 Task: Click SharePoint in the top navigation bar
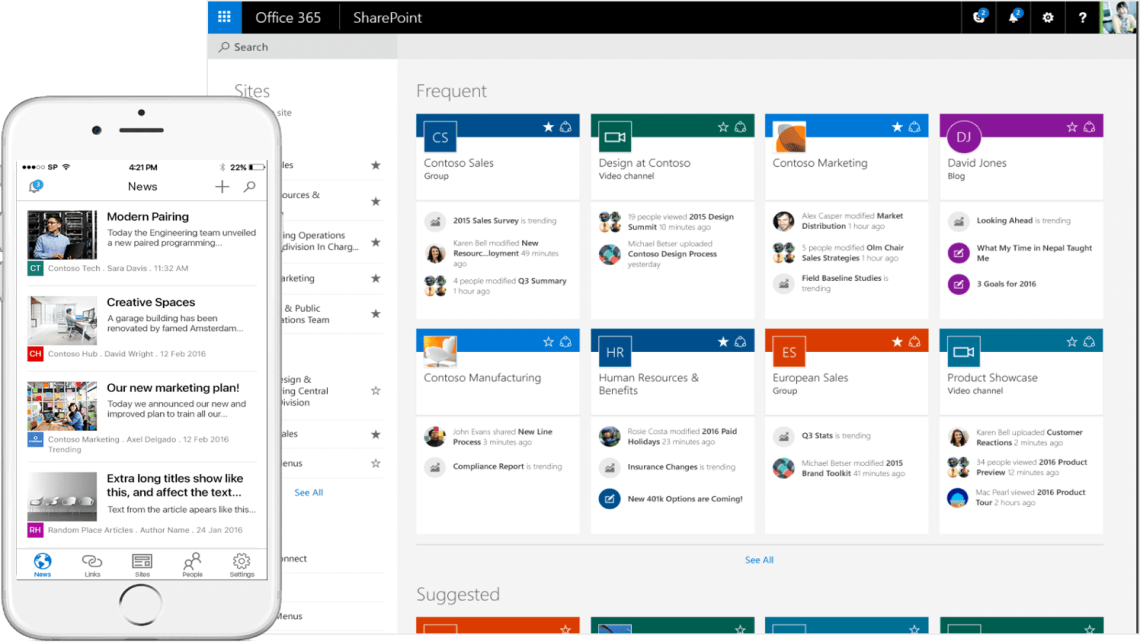coord(387,17)
